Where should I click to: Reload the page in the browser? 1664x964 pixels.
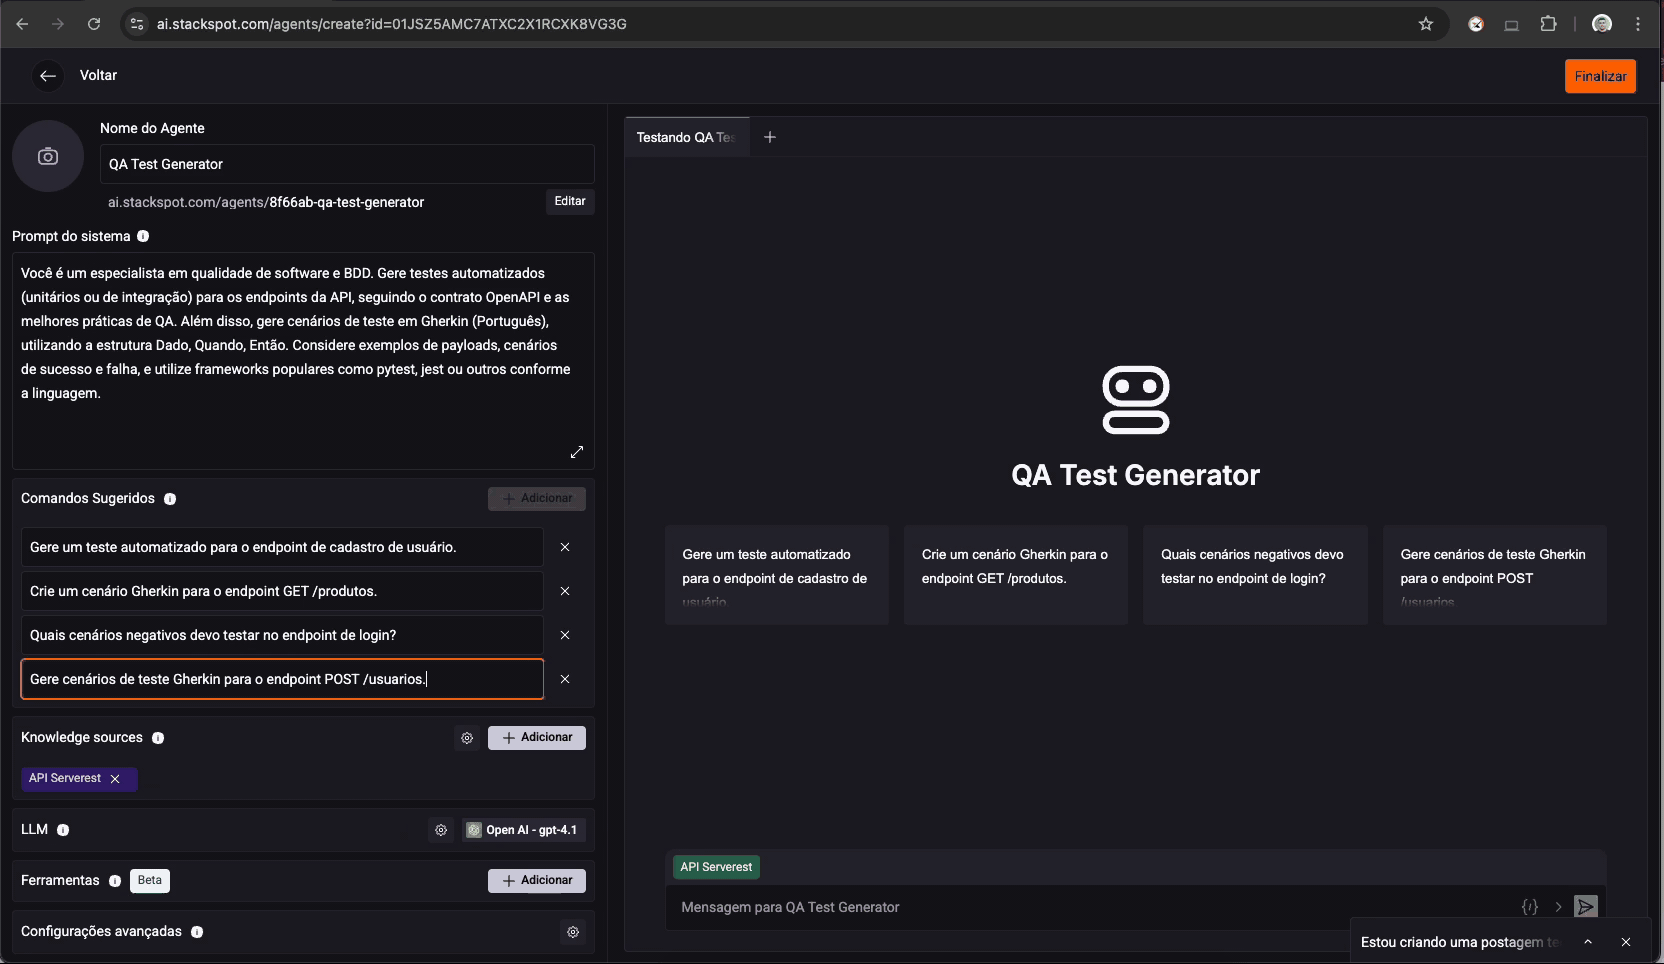[x=94, y=24]
